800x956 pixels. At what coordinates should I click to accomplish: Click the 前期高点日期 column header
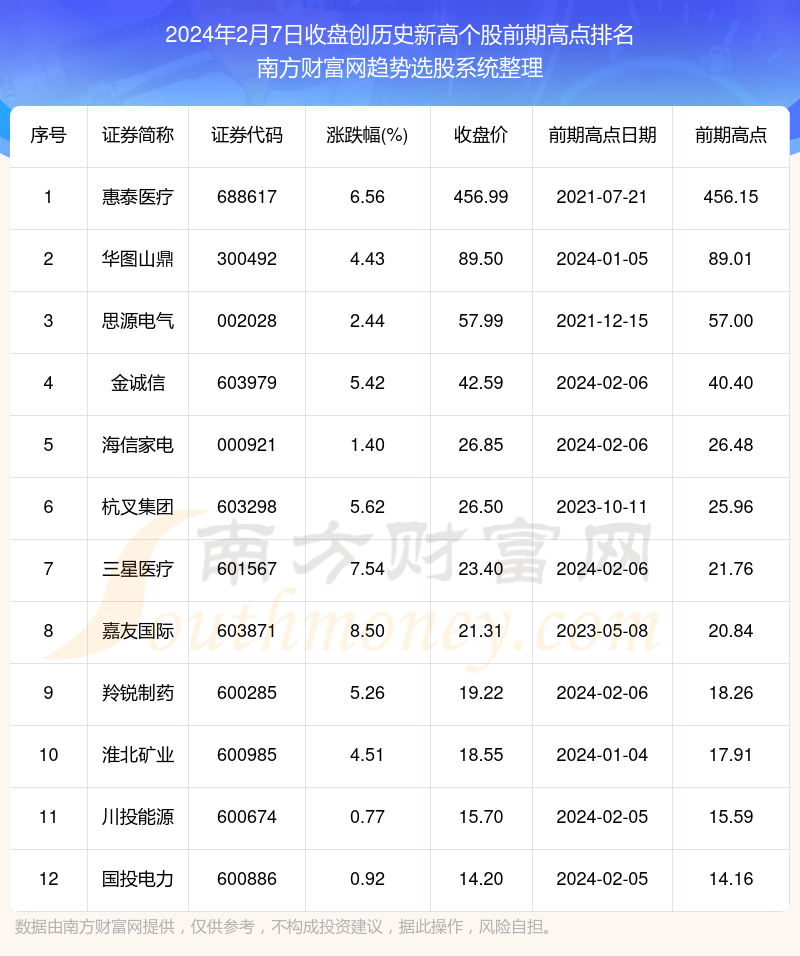coord(602,135)
